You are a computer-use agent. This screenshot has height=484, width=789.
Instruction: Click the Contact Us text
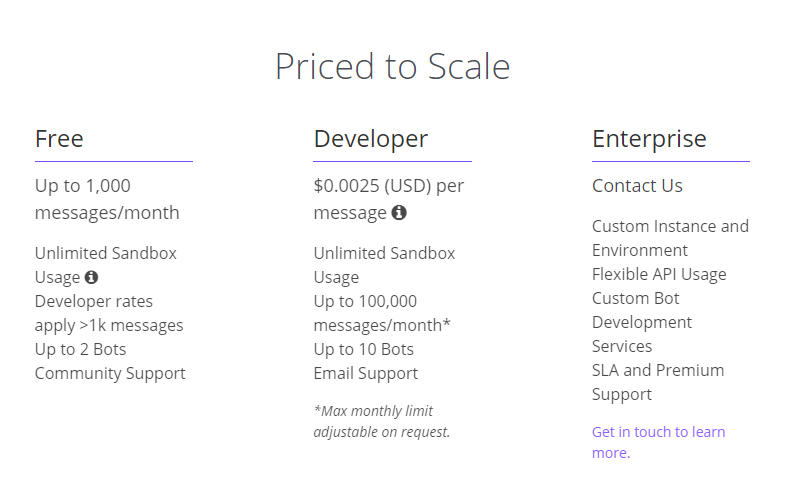coord(637,186)
